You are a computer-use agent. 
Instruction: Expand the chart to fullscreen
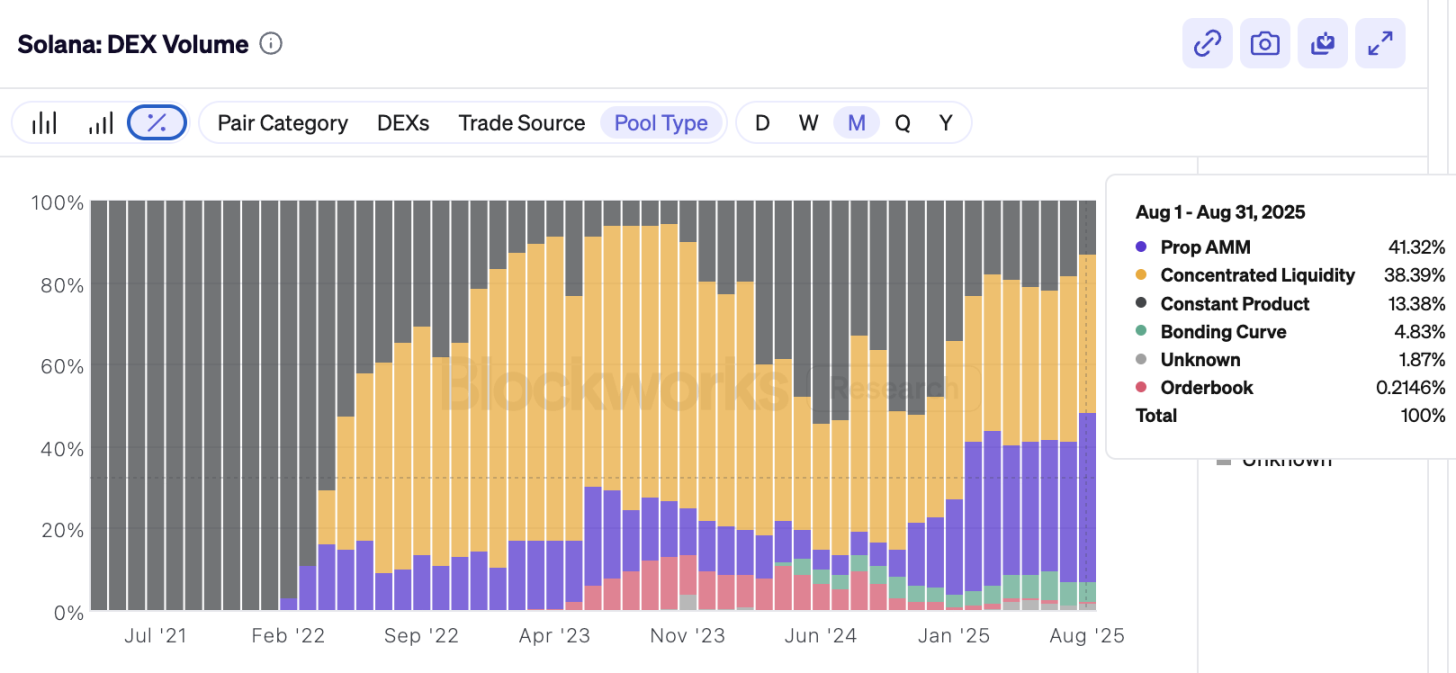1380,44
